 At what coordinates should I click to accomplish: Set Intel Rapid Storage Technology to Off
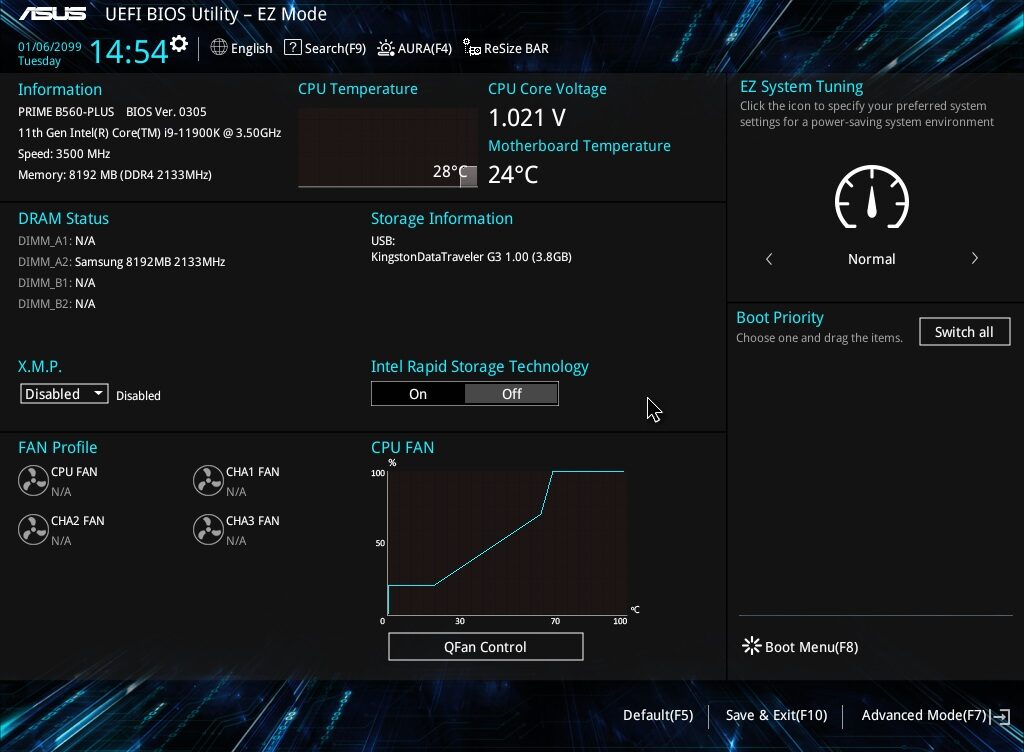click(x=511, y=394)
